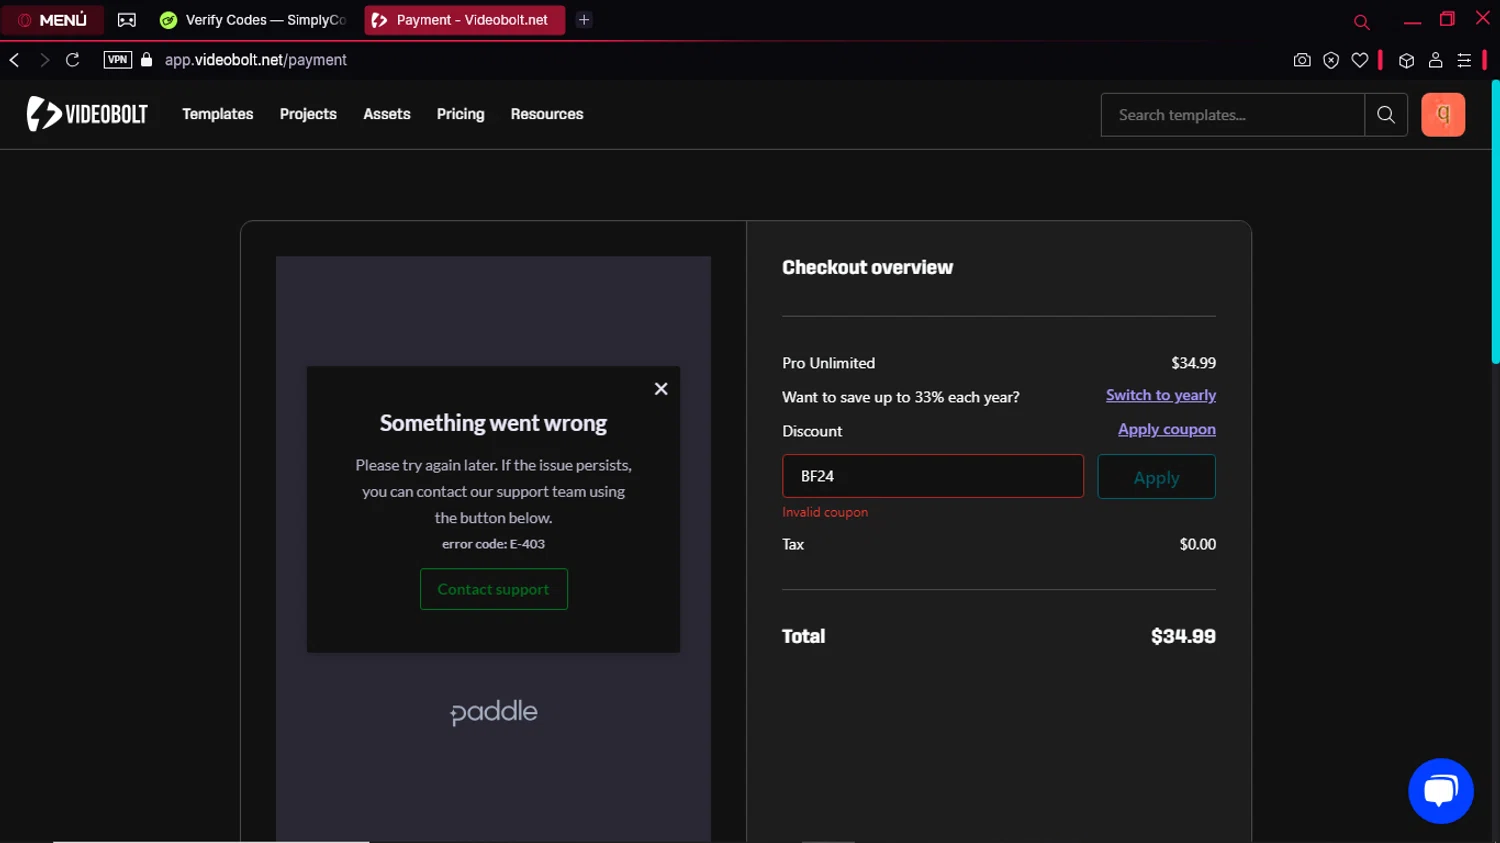Close the Something went wrong dialog

(x=661, y=389)
